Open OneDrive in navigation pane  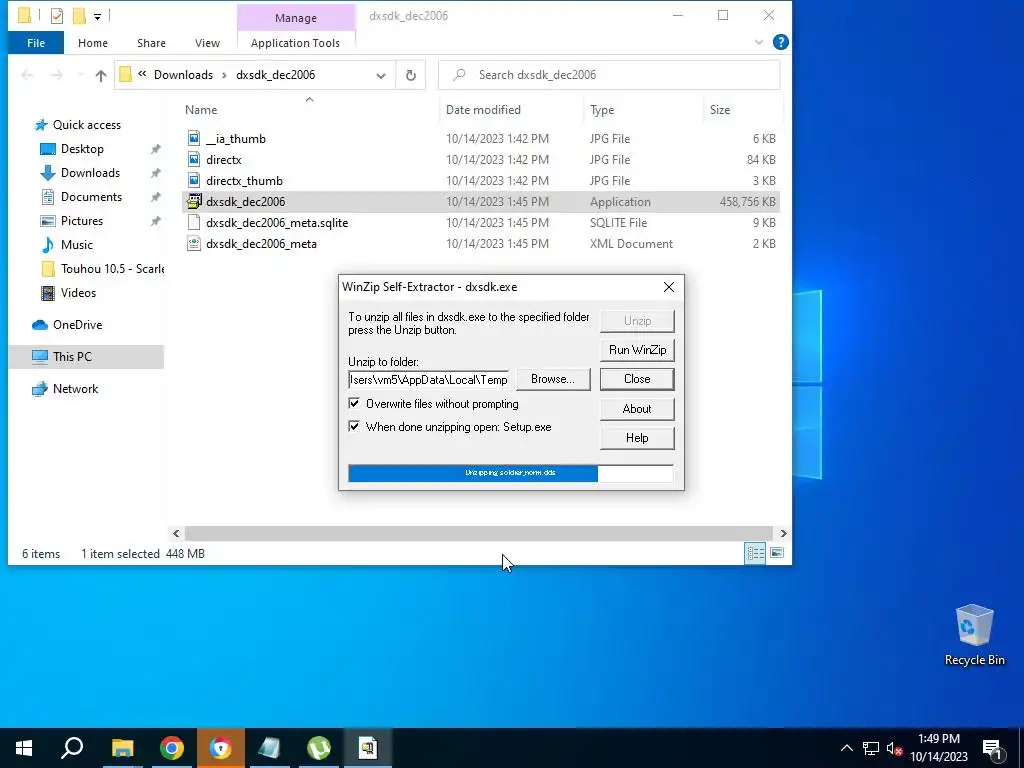(77, 325)
